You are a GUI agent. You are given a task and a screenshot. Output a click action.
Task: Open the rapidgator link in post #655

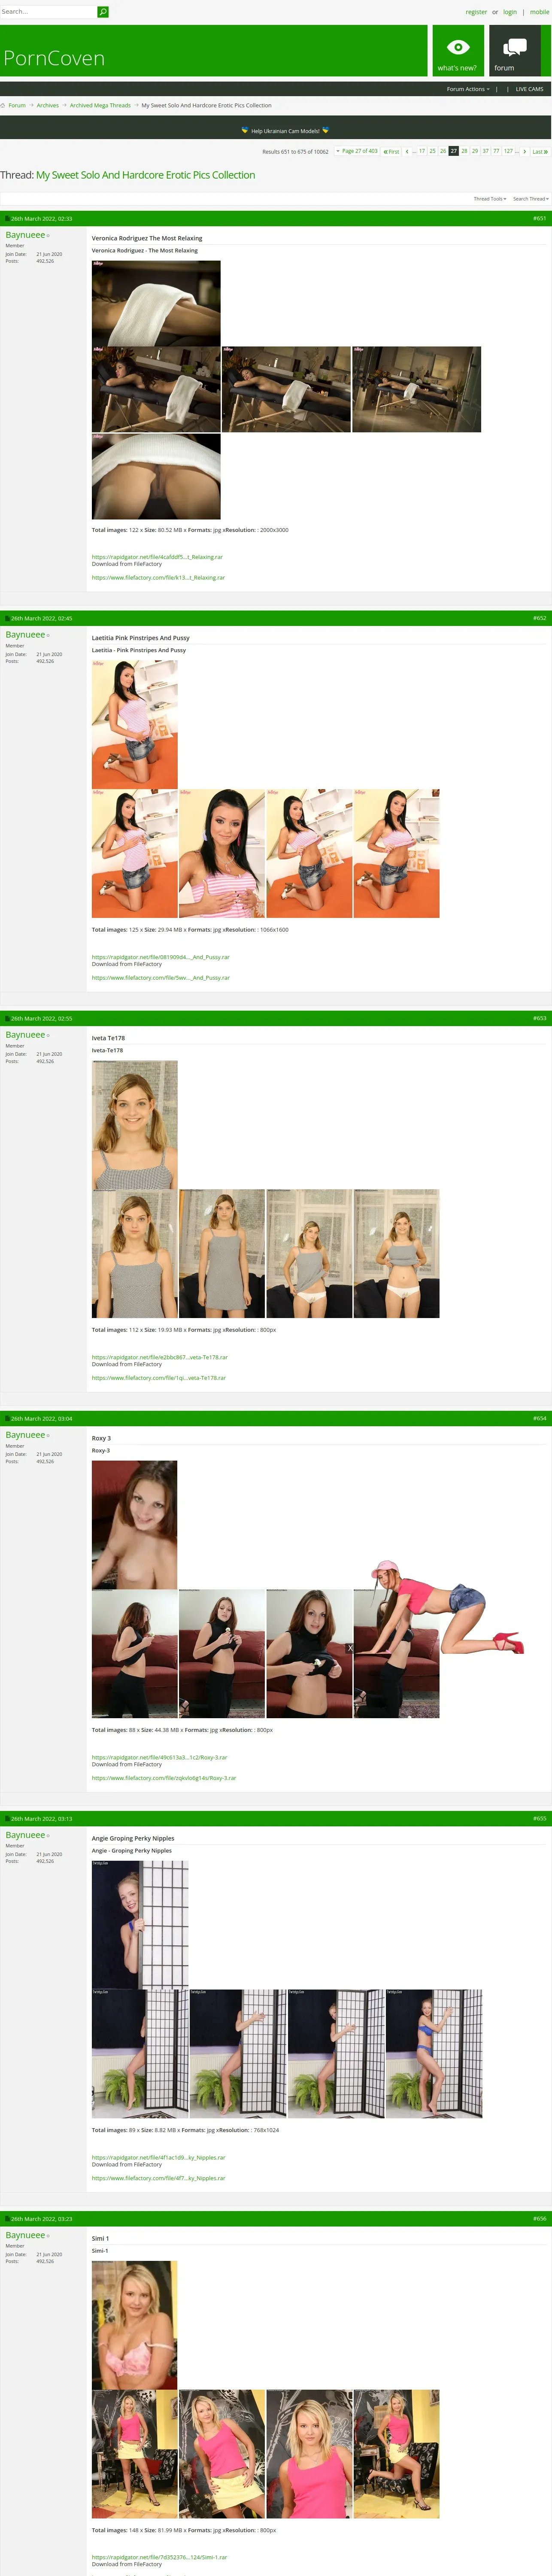click(x=159, y=2157)
